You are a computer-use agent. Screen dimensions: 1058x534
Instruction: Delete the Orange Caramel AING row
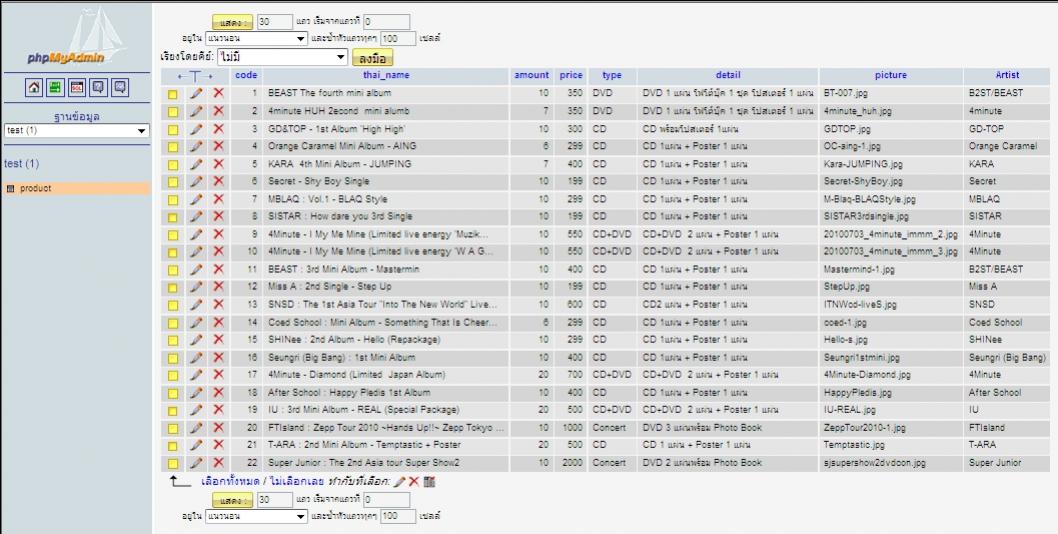point(219,146)
